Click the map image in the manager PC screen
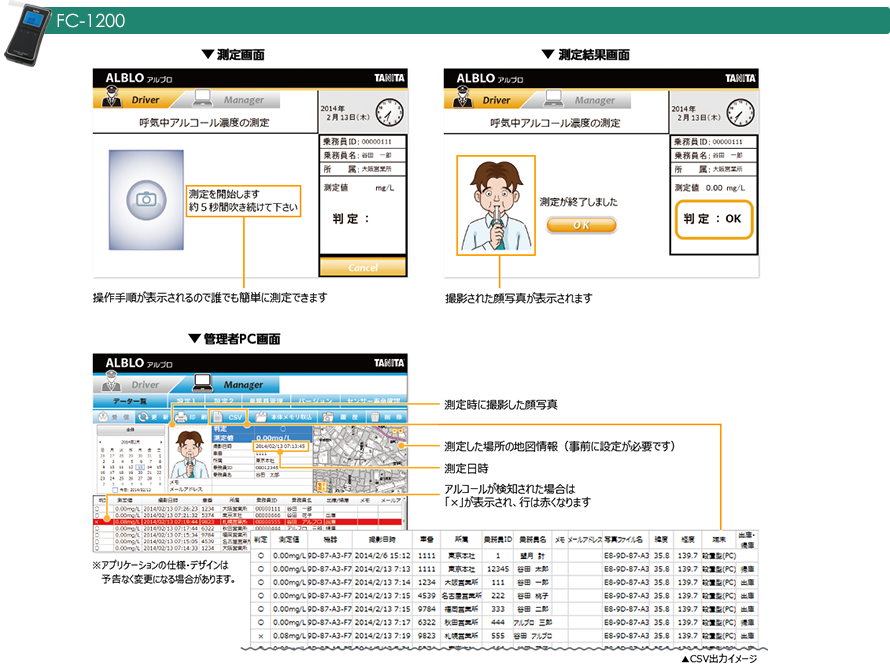890x671 pixels. coord(360,459)
